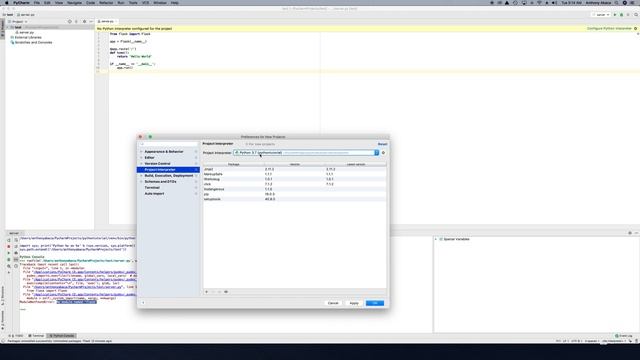The width and height of the screenshot is (640, 360).
Task: Expand the Version Control category
Action: click(142, 164)
